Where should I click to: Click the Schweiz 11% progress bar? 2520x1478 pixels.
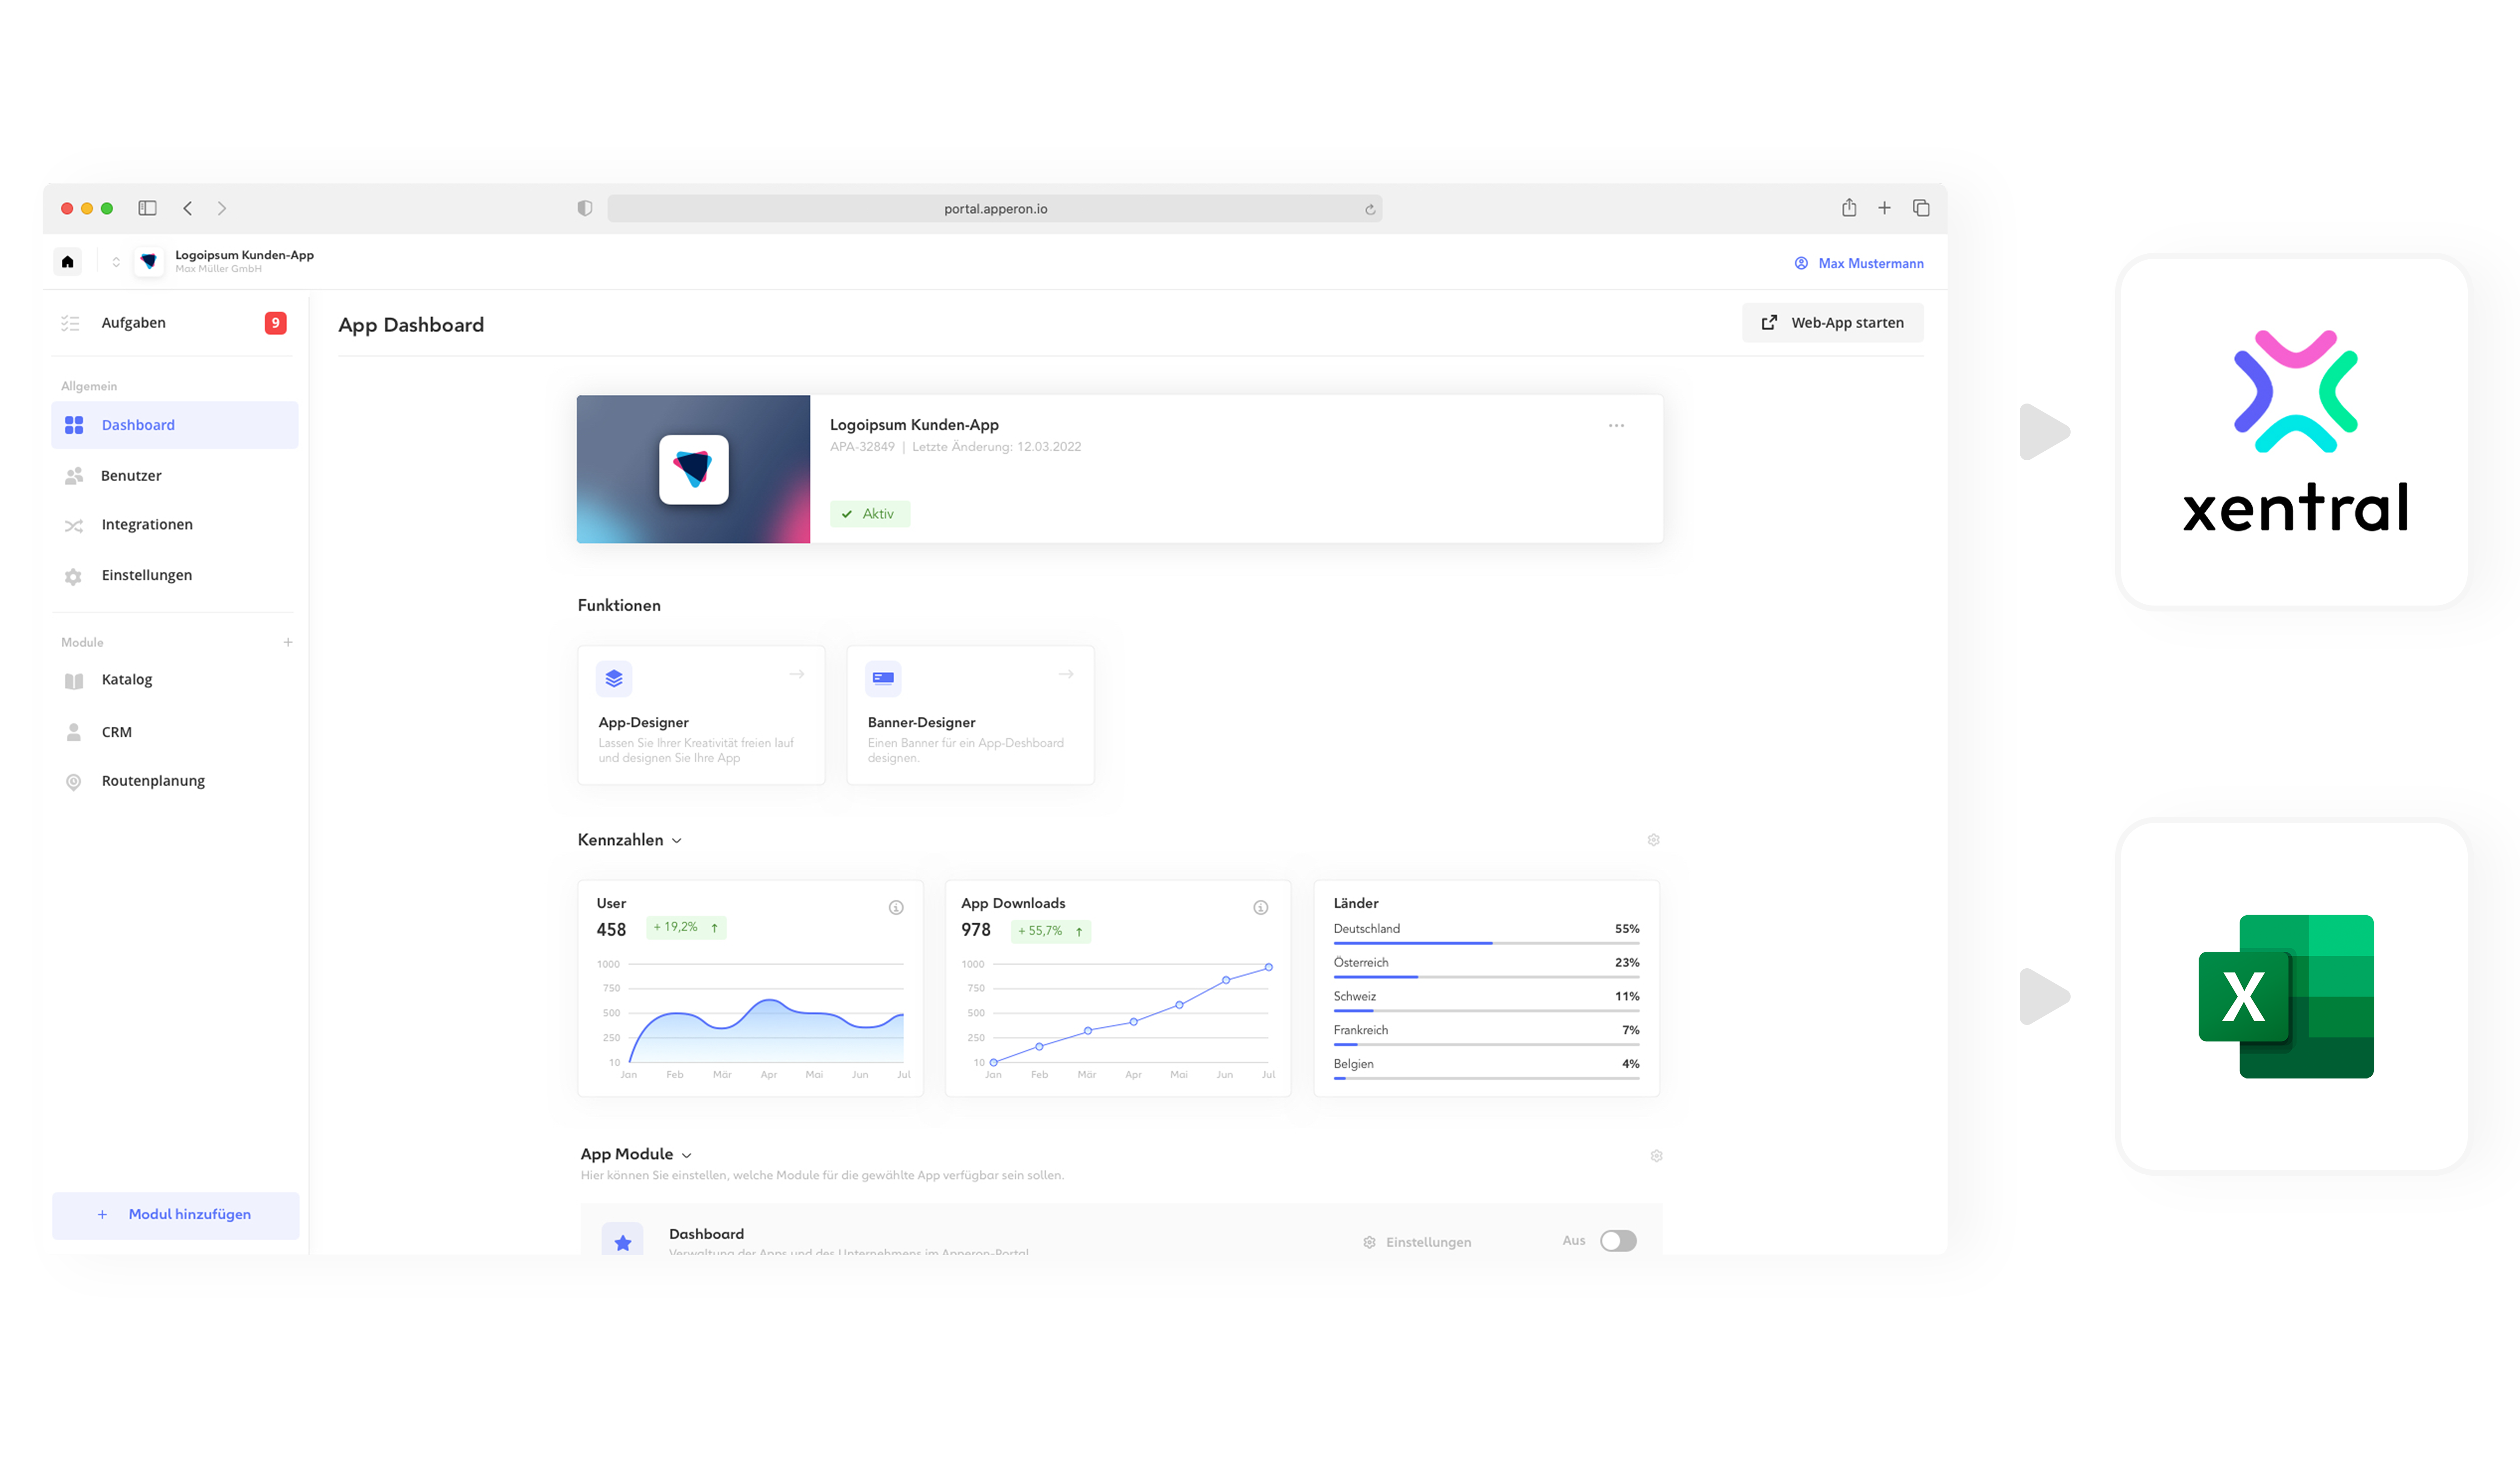[1486, 1011]
